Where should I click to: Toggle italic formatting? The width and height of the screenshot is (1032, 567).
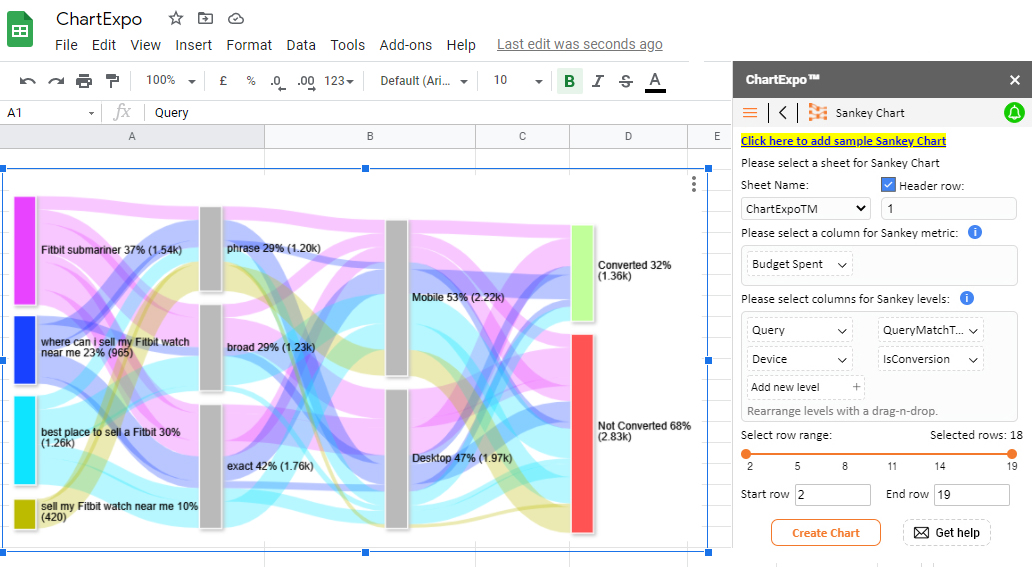598,81
